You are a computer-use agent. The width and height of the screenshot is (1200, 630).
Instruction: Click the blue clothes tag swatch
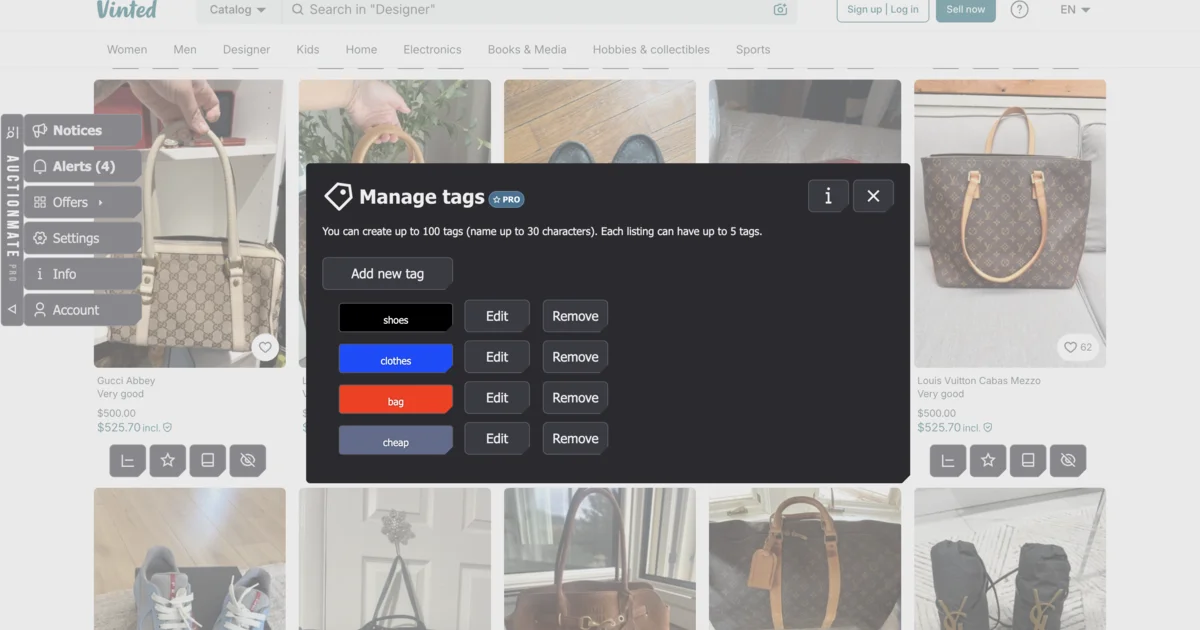(x=396, y=359)
